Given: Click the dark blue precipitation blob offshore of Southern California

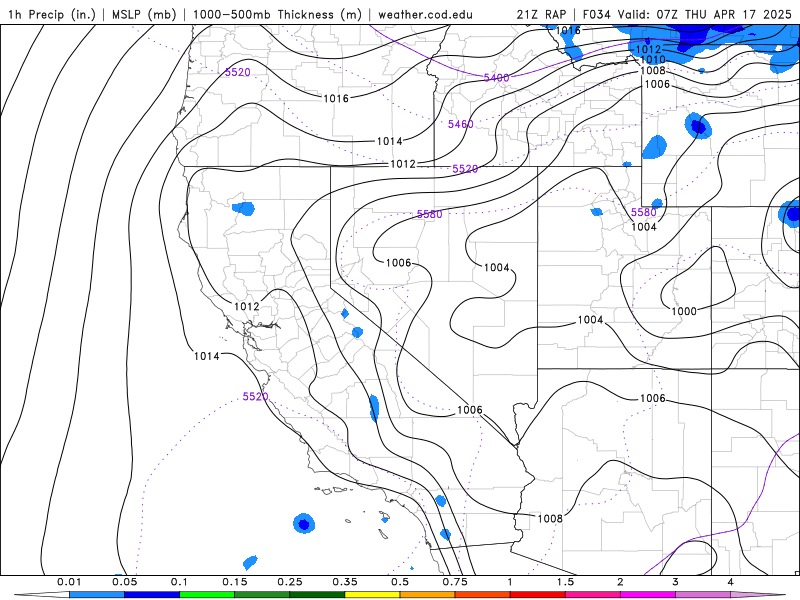Looking at the screenshot, I should (304, 523).
